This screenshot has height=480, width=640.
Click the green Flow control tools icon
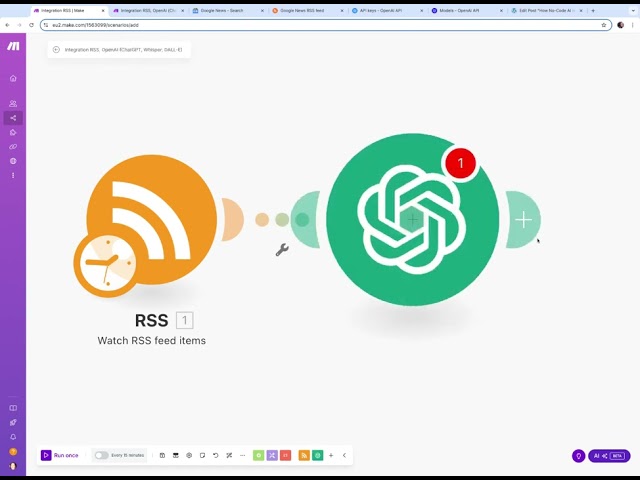point(258,455)
